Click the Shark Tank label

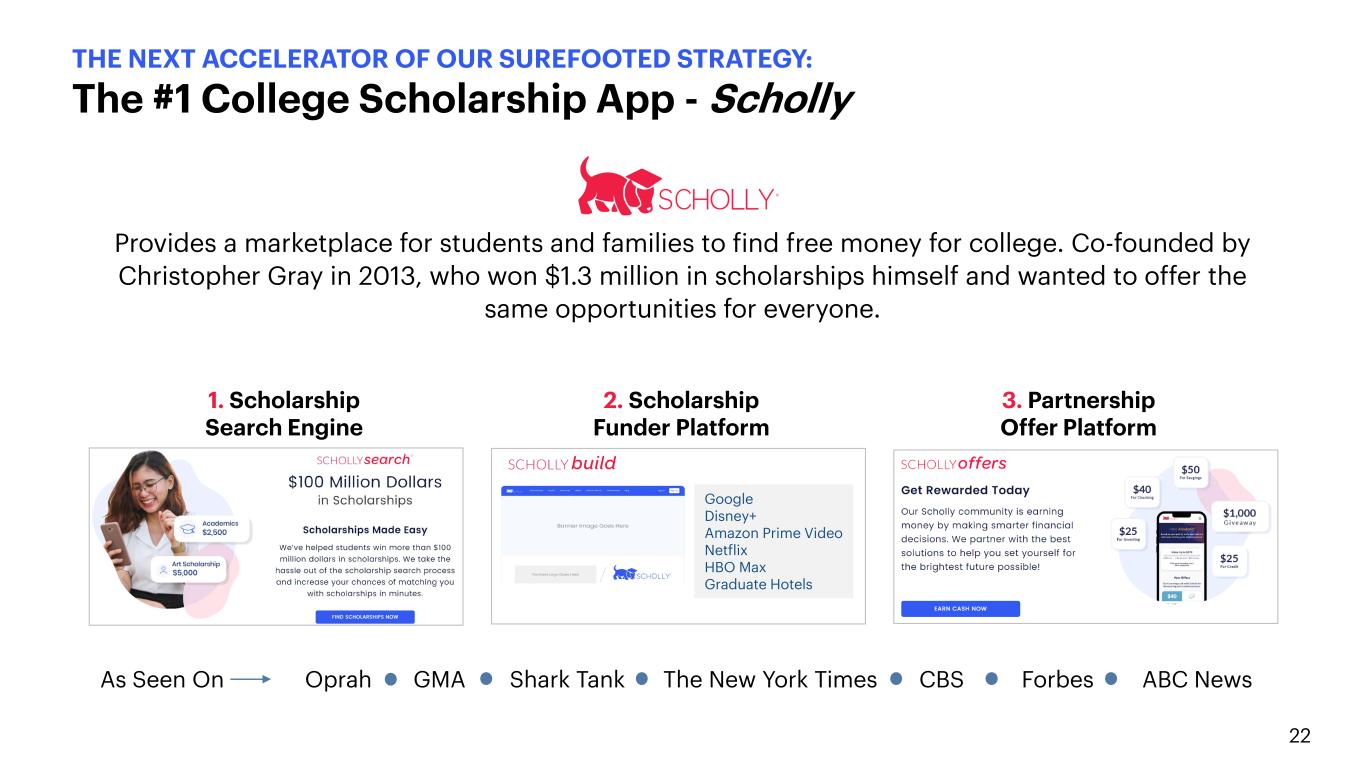pyautogui.click(x=566, y=680)
